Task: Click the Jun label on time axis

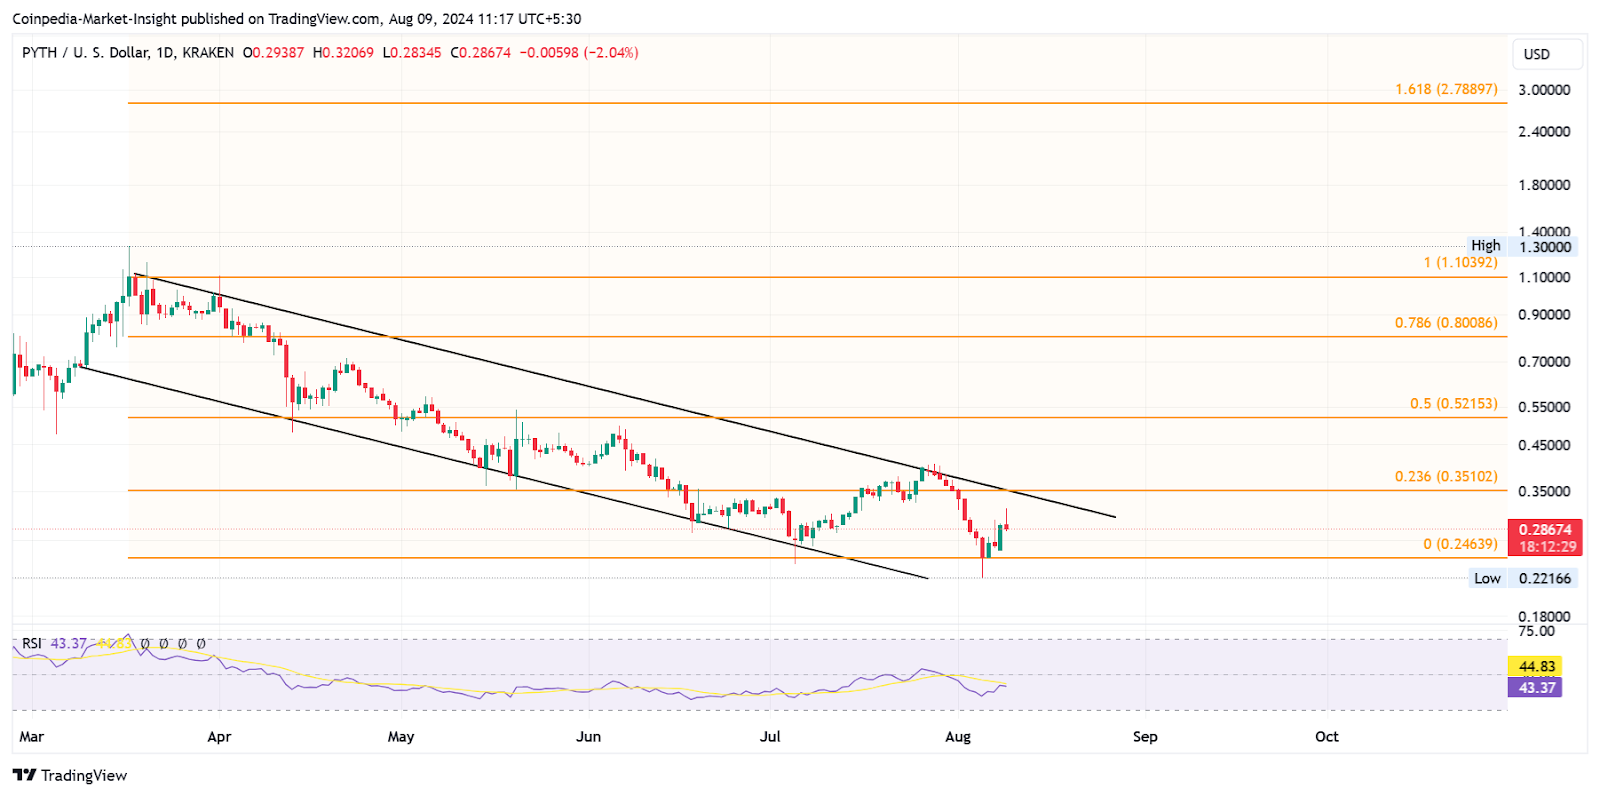Action: [589, 736]
